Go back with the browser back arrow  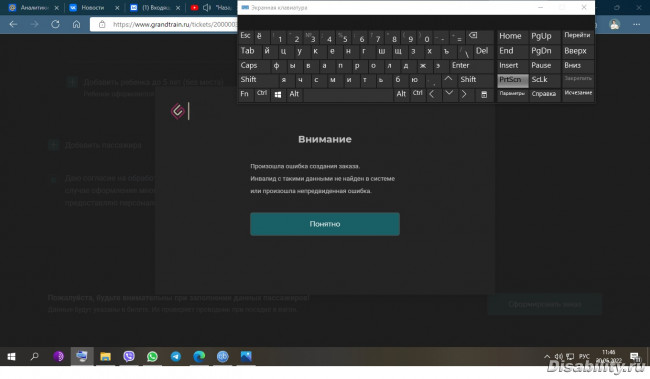point(13,24)
